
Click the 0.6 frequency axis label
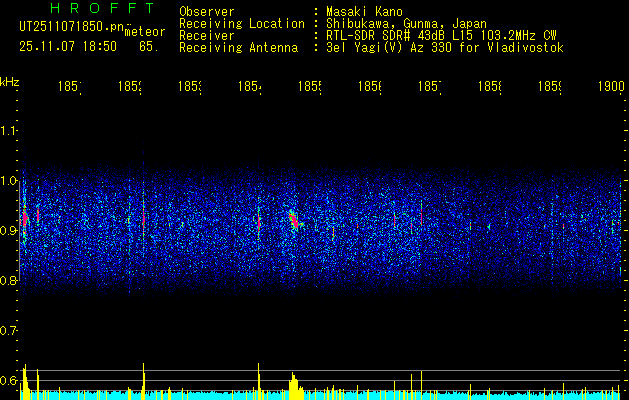[9, 380]
